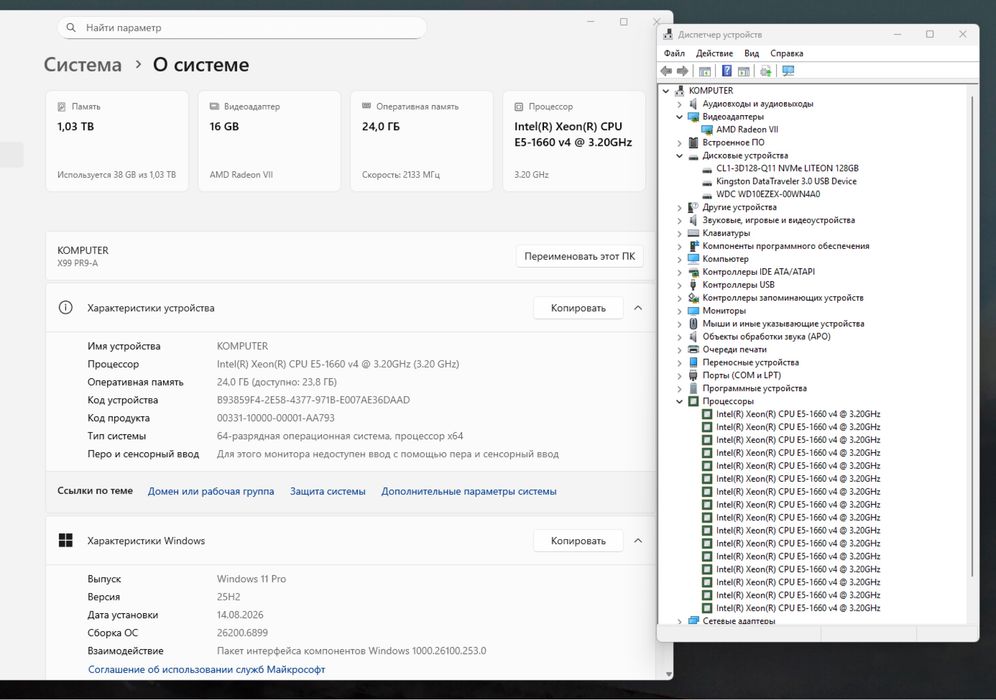Click the Back arrow in Device Manager toolbar
This screenshot has height=700, width=996.
666,71
